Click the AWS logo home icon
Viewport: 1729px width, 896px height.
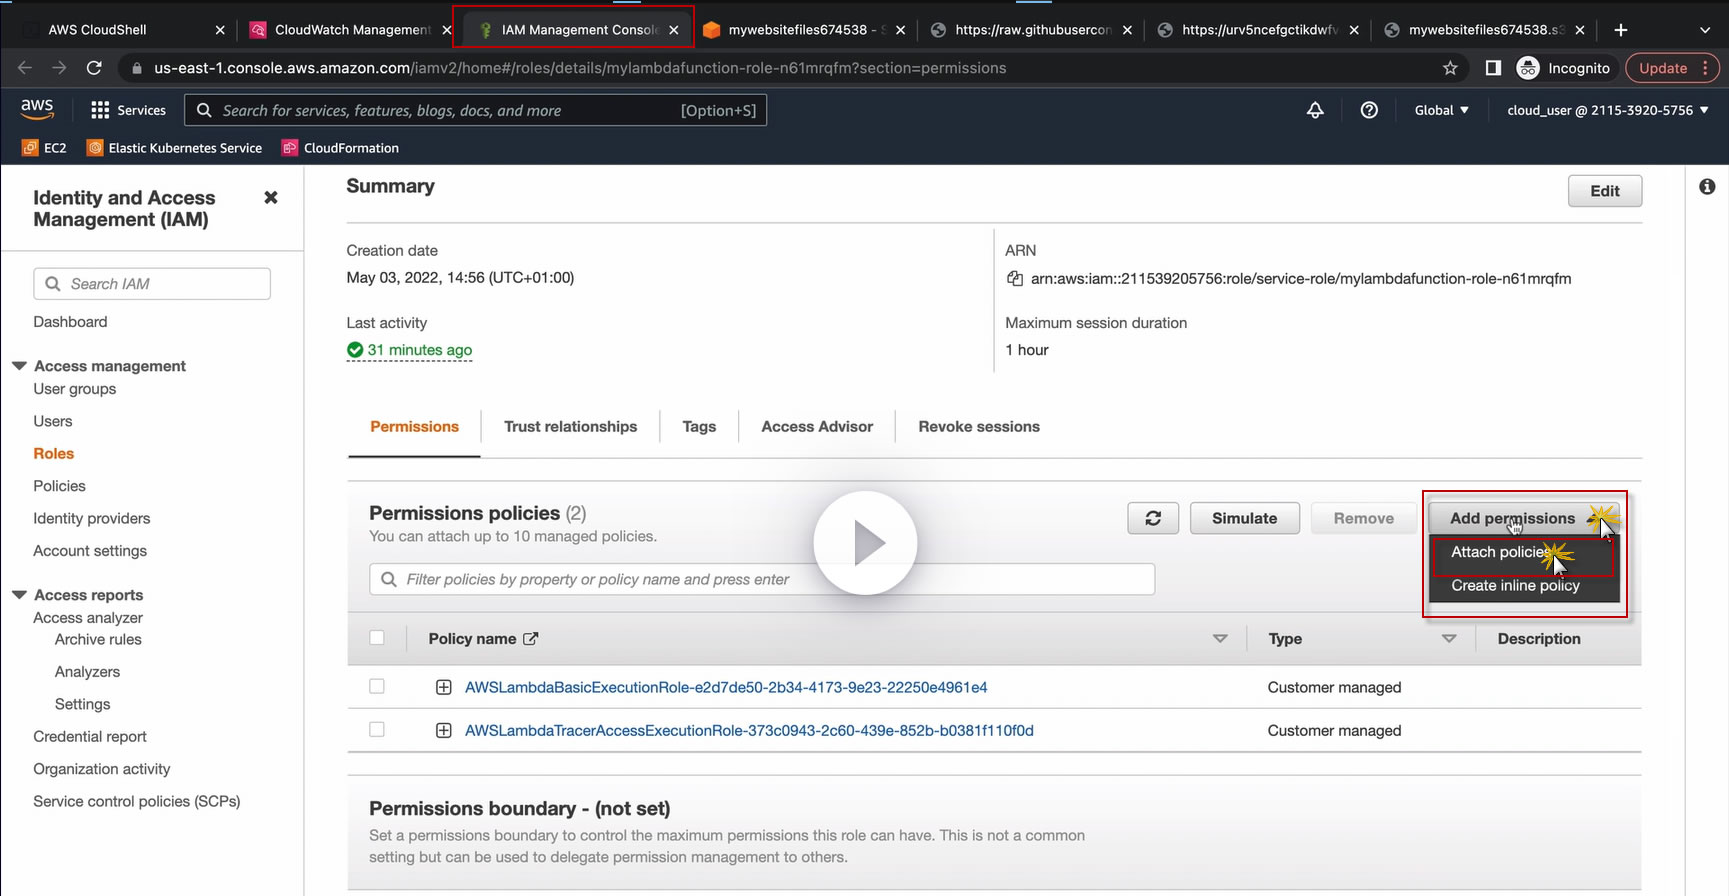[37, 109]
